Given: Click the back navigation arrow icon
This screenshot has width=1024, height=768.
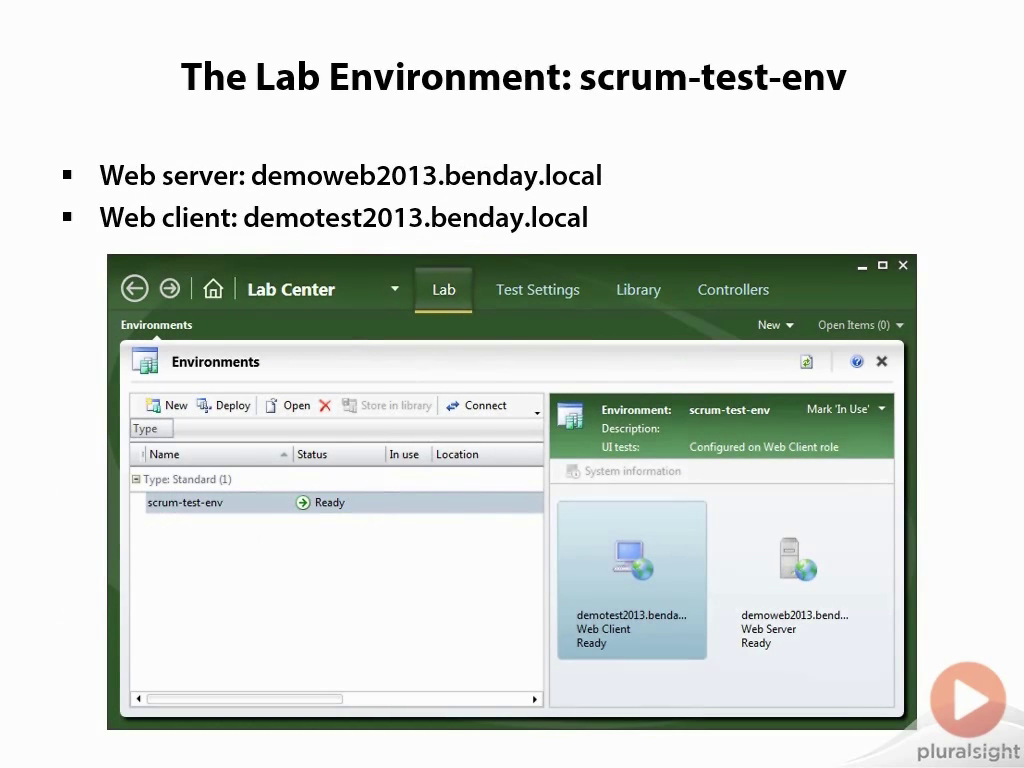Looking at the screenshot, I should tap(135, 289).
